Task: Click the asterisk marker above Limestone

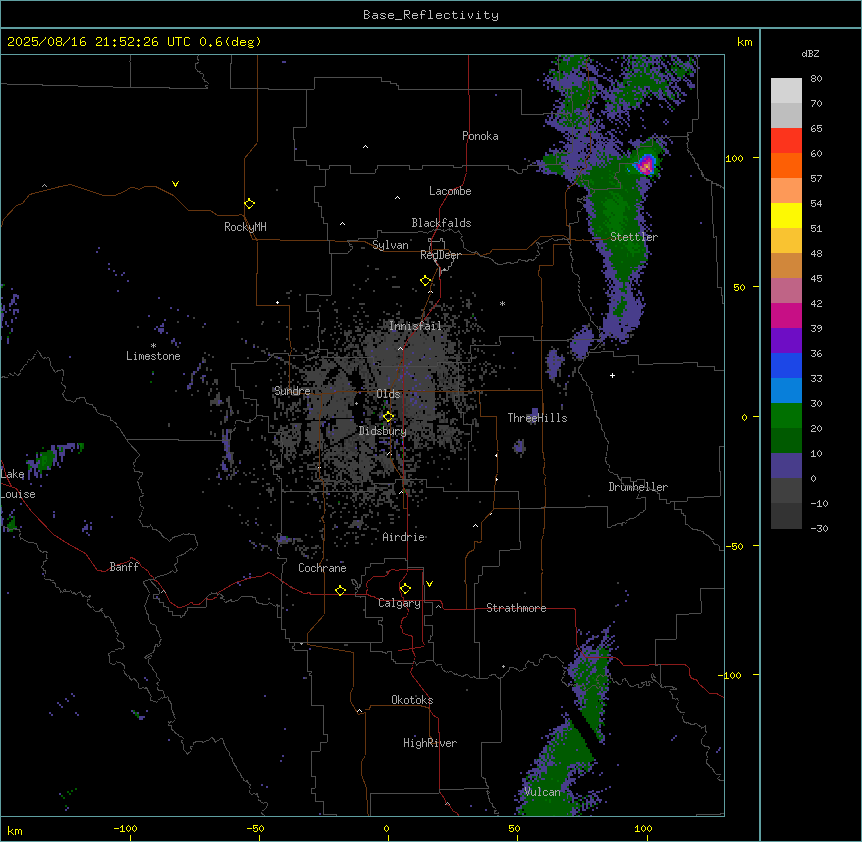Action: [x=153, y=346]
